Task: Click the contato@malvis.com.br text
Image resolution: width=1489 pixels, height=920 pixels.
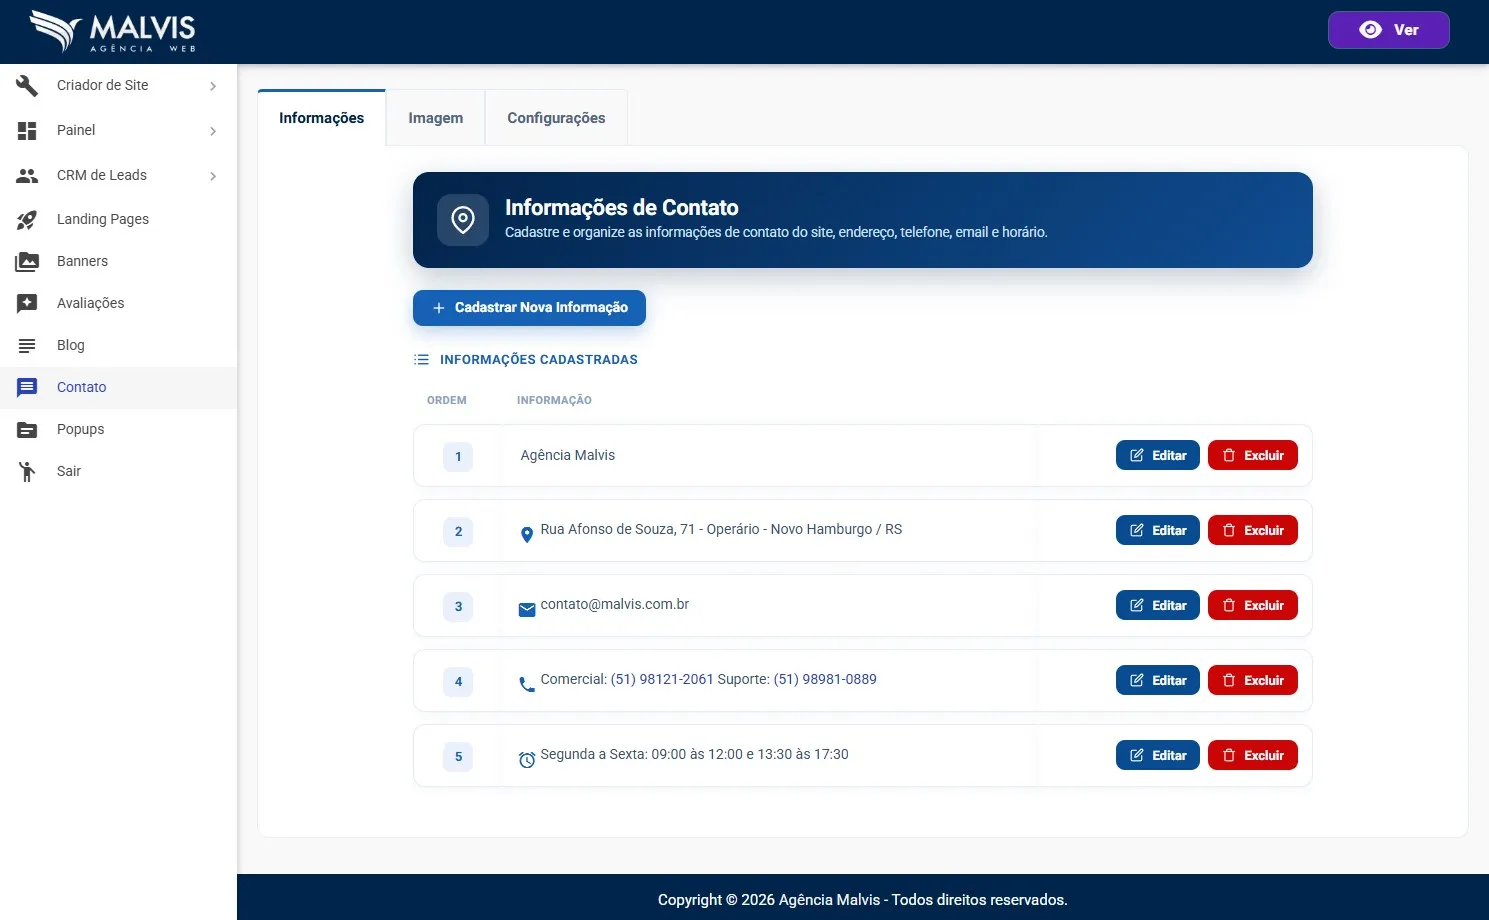Action: (614, 604)
